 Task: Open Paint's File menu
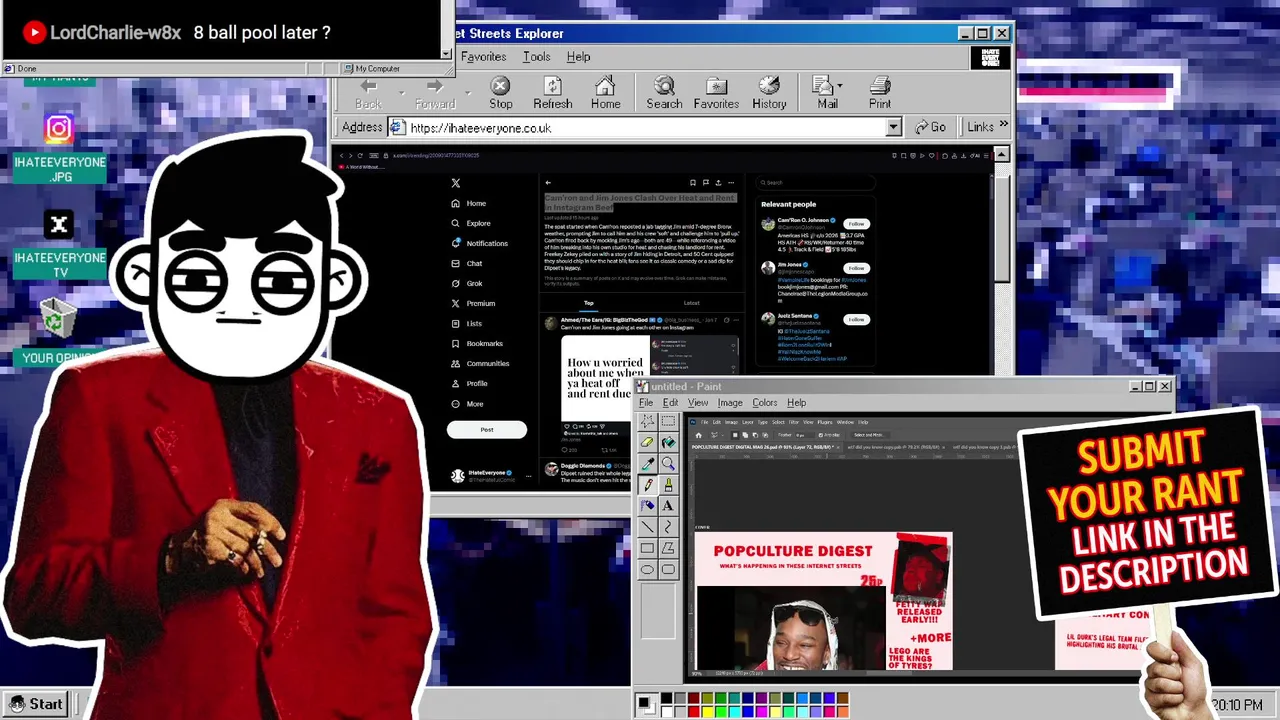pos(646,403)
